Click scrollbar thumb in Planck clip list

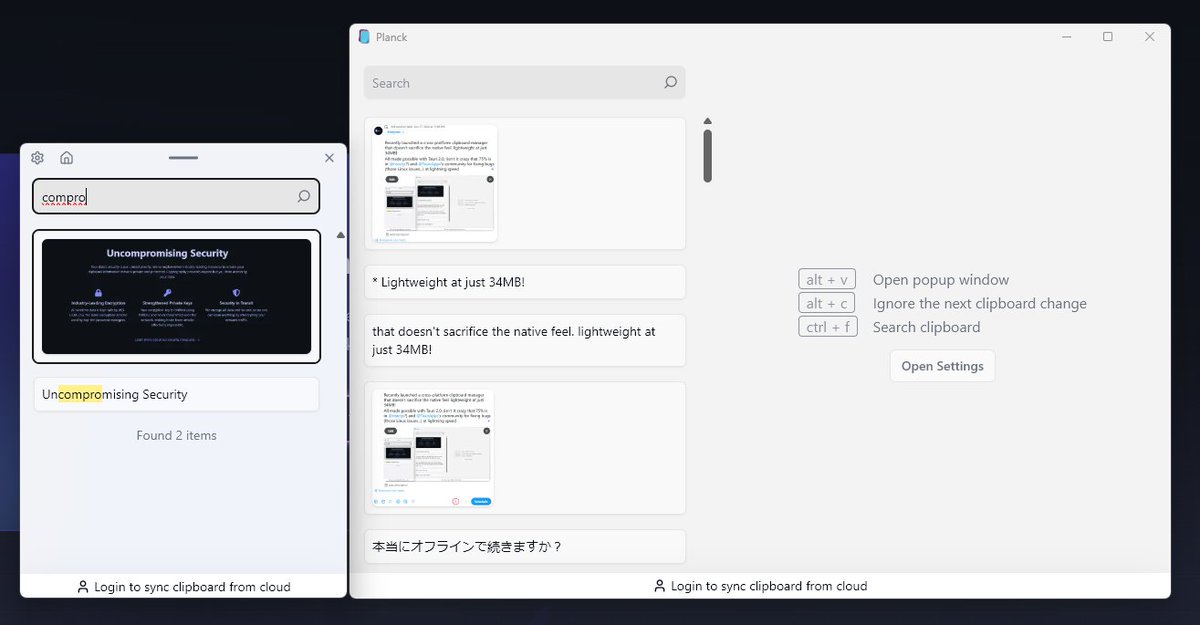coord(707,156)
